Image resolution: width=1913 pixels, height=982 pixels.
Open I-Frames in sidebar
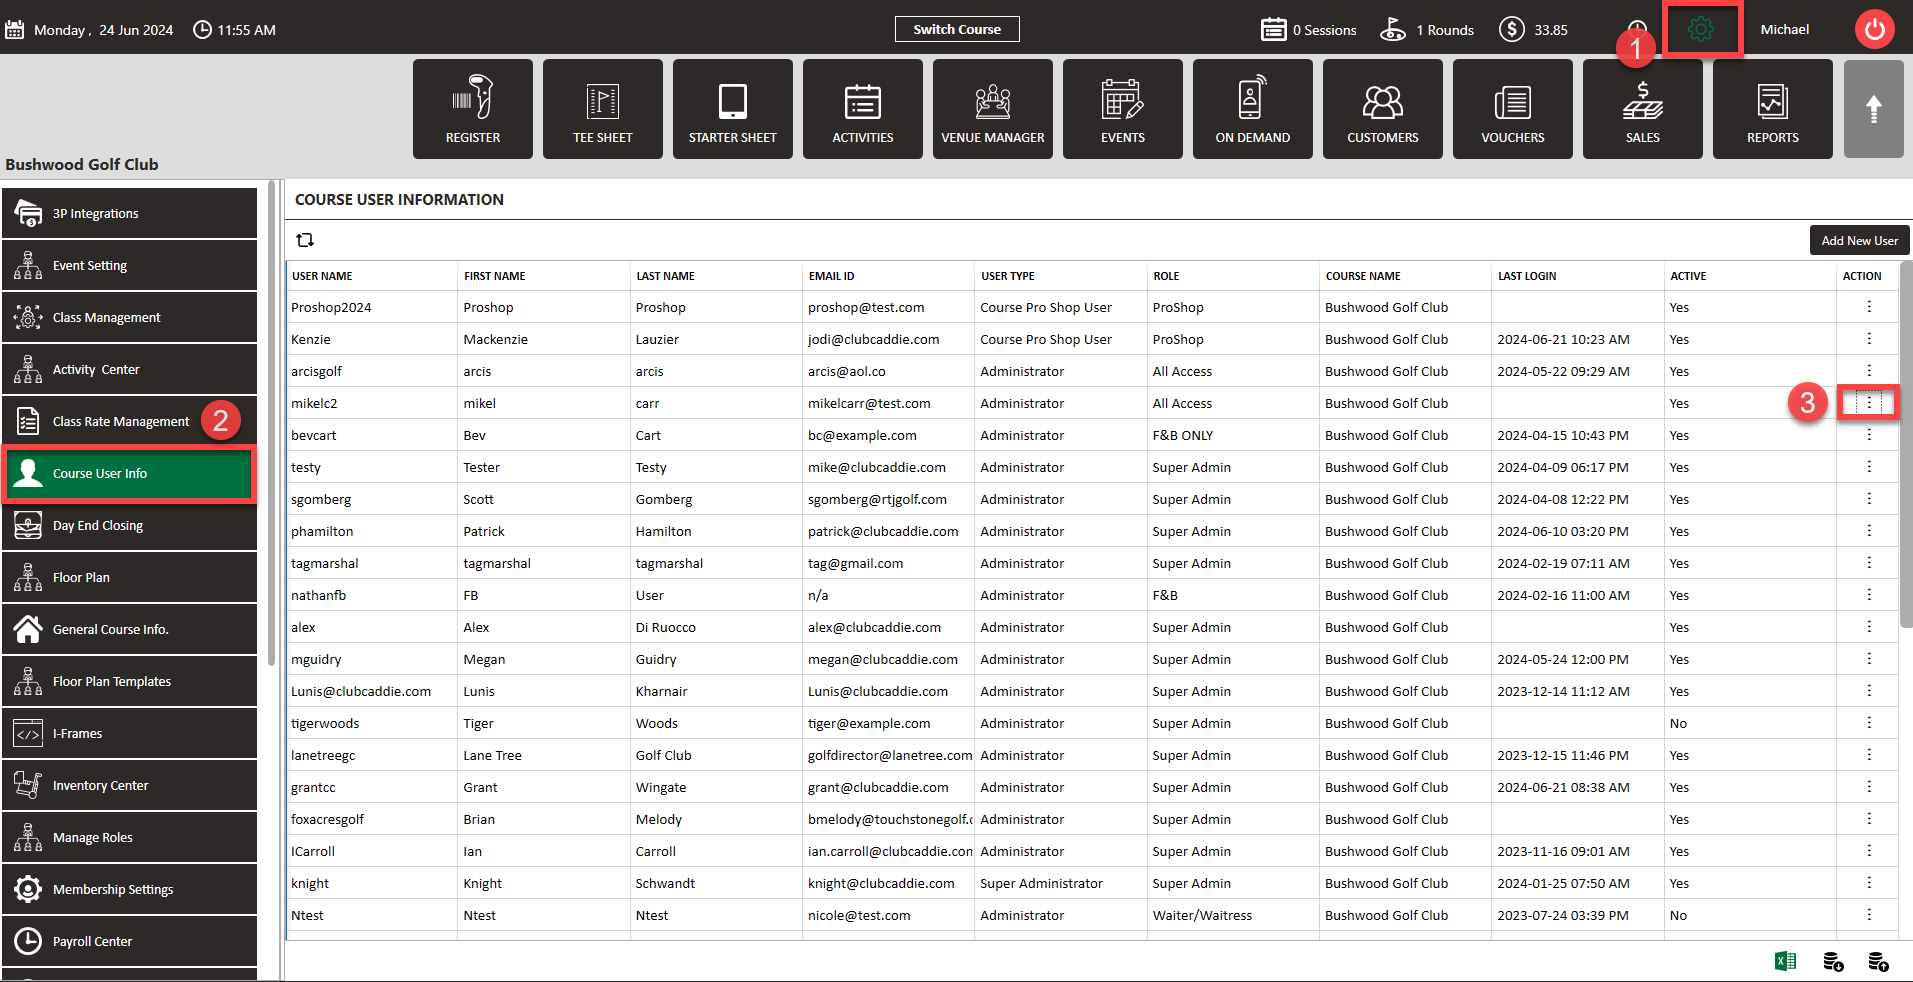(x=130, y=733)
